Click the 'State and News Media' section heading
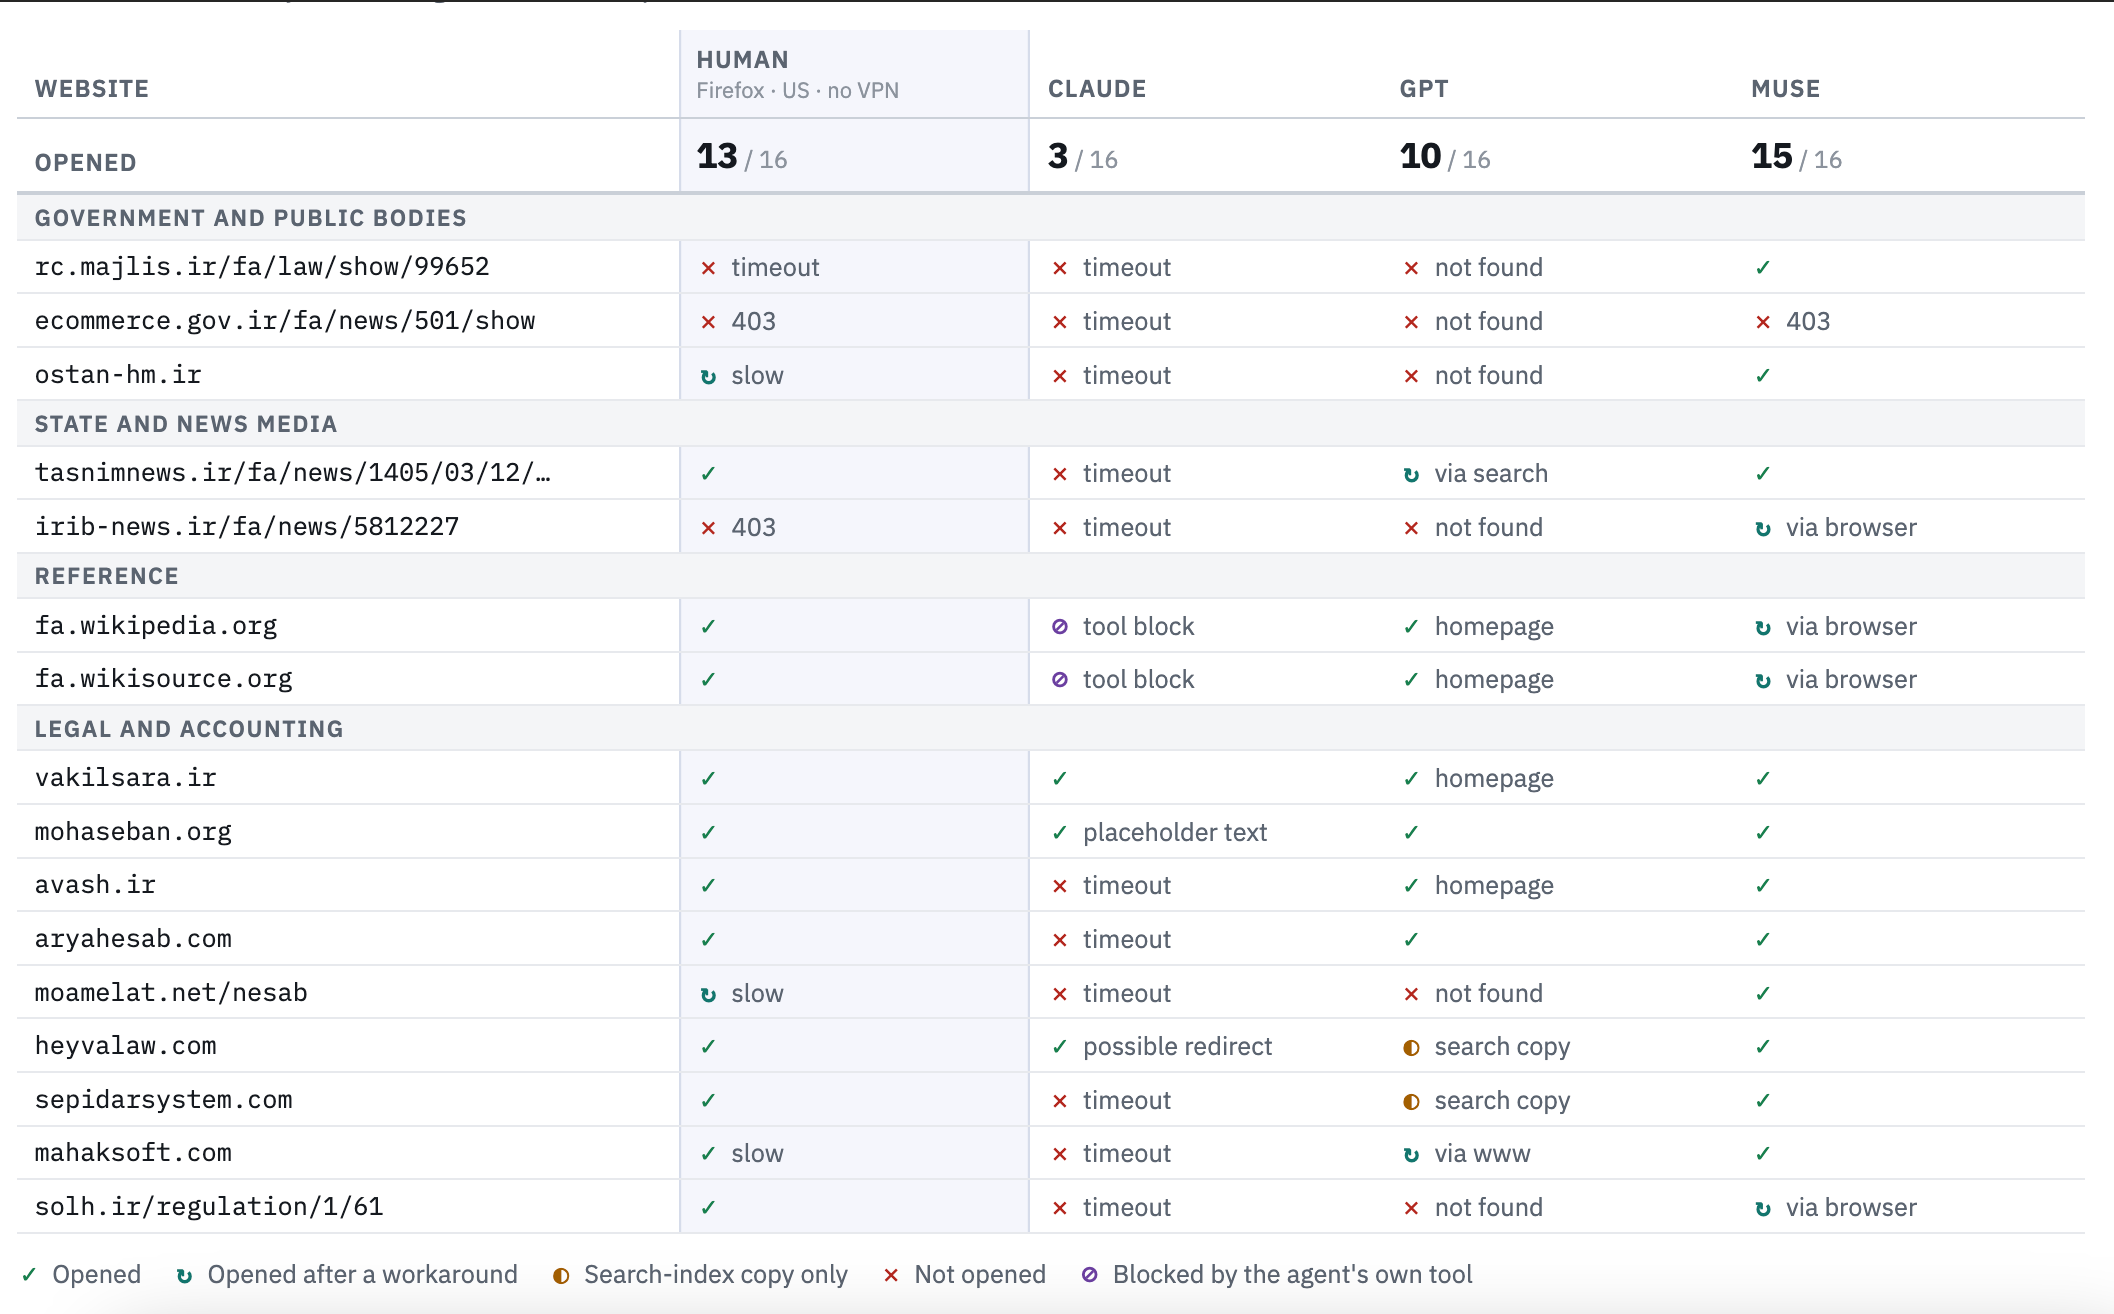 (x=186, y=424)
